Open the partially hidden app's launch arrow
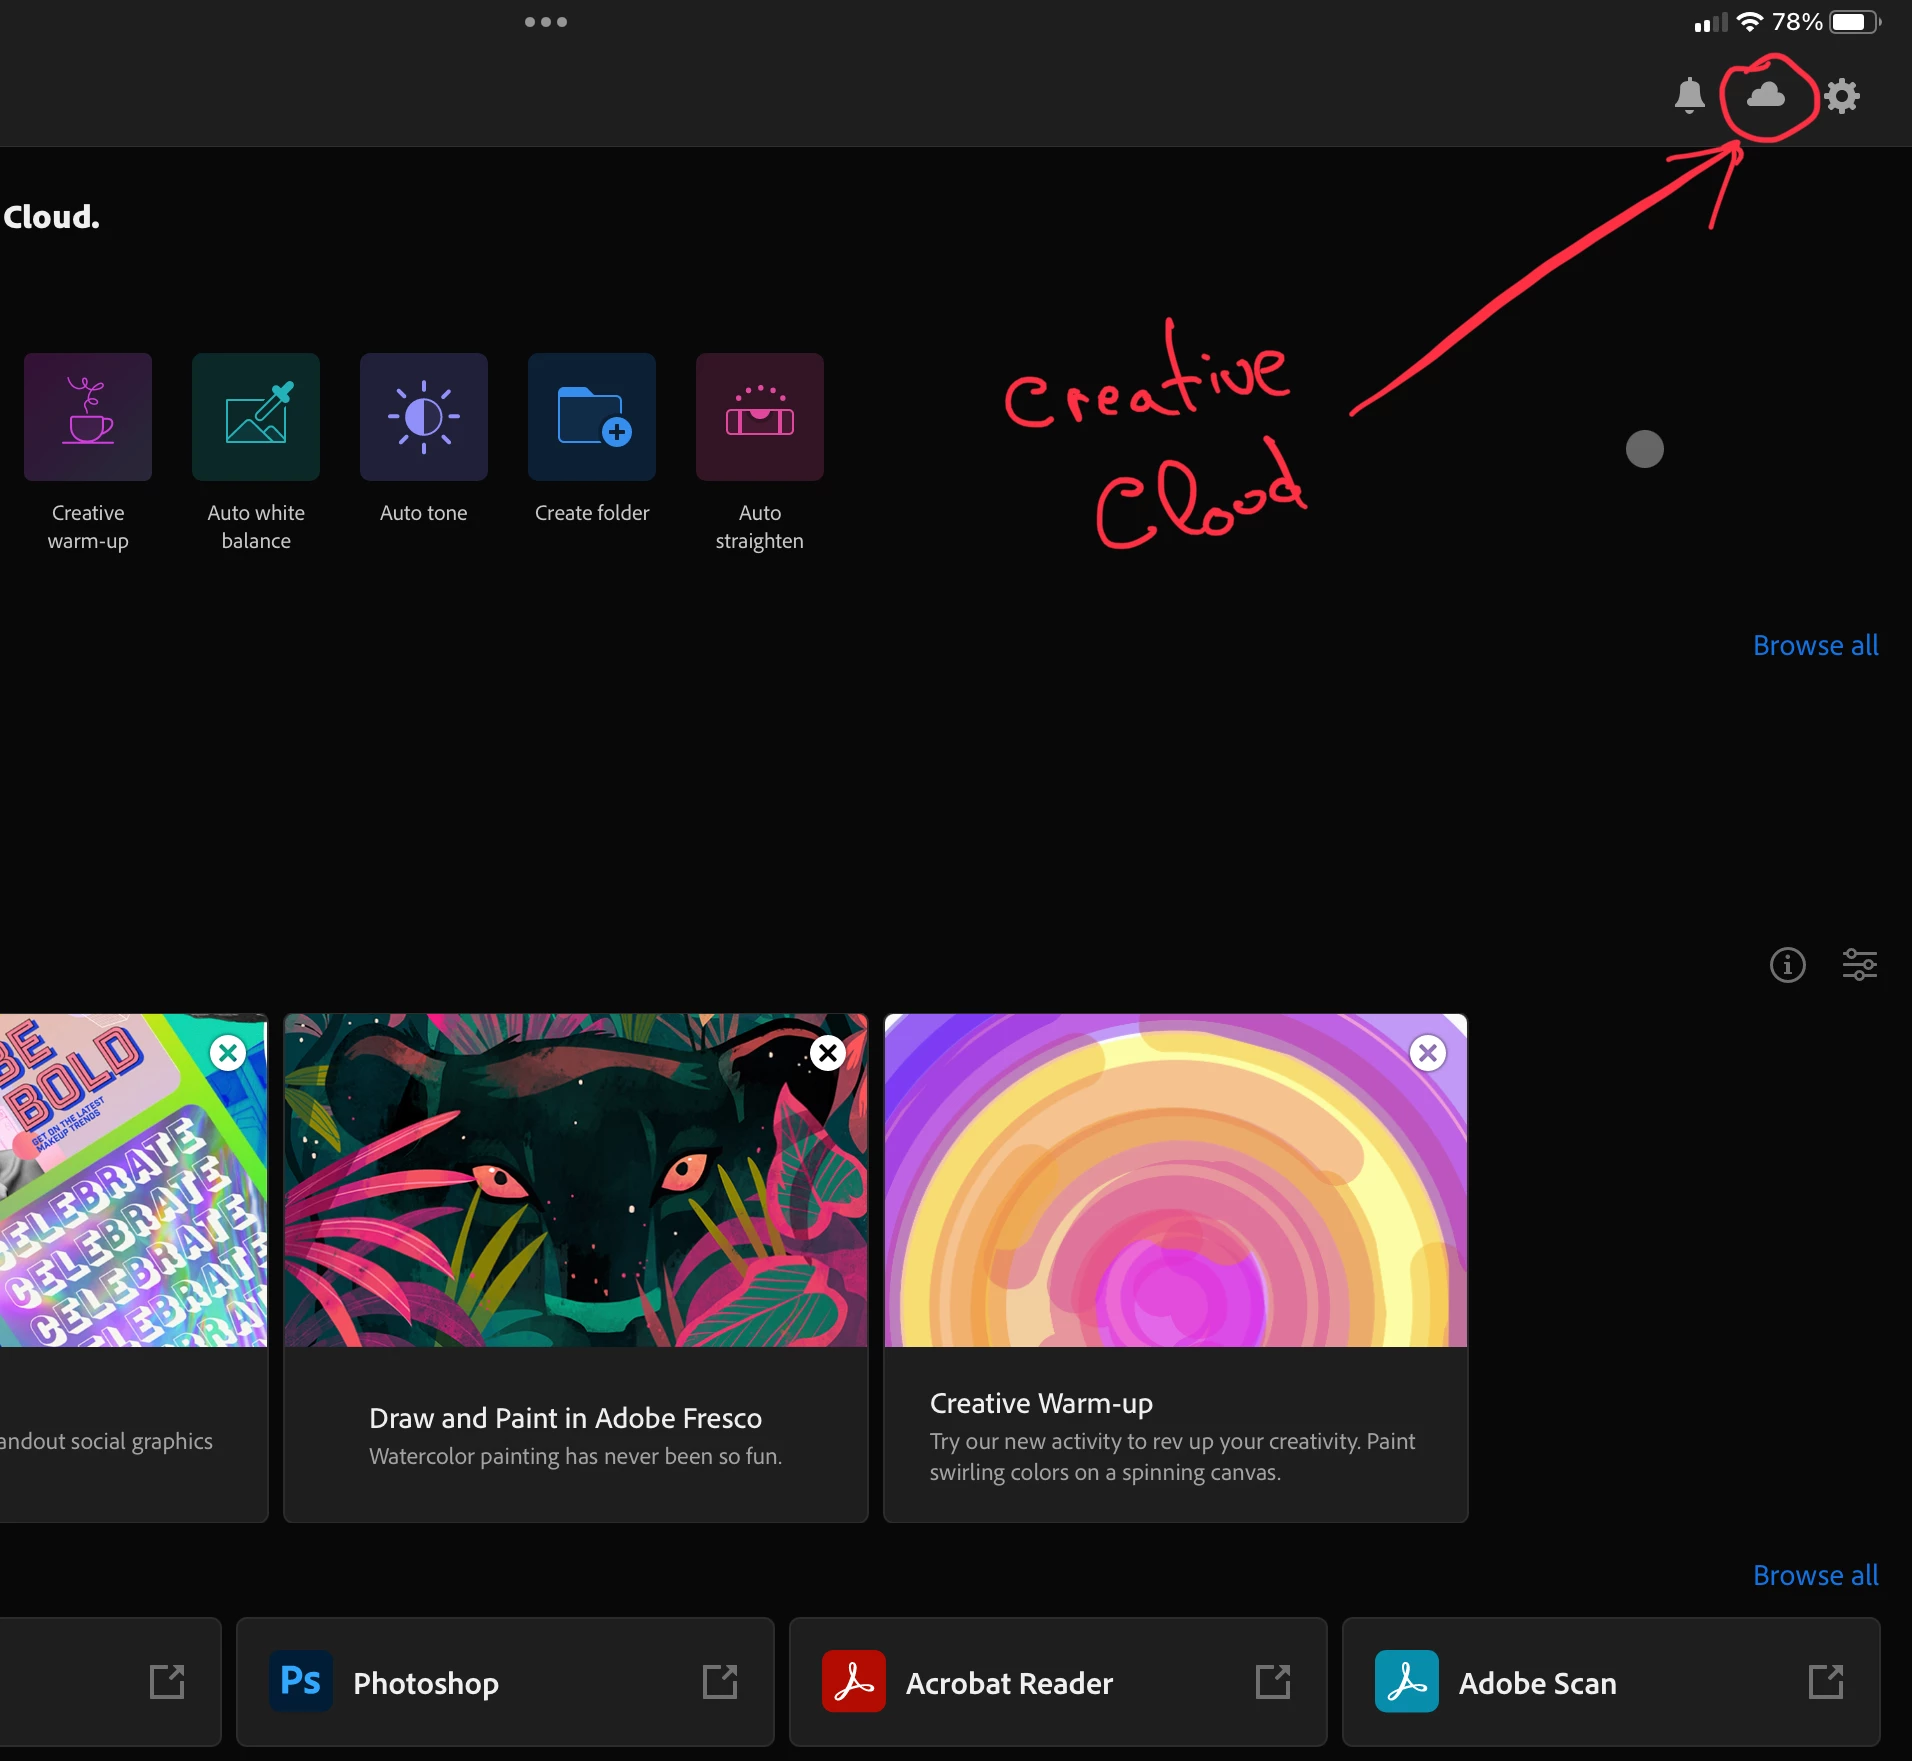Screen dimensions: 1912x1761 167,1682
